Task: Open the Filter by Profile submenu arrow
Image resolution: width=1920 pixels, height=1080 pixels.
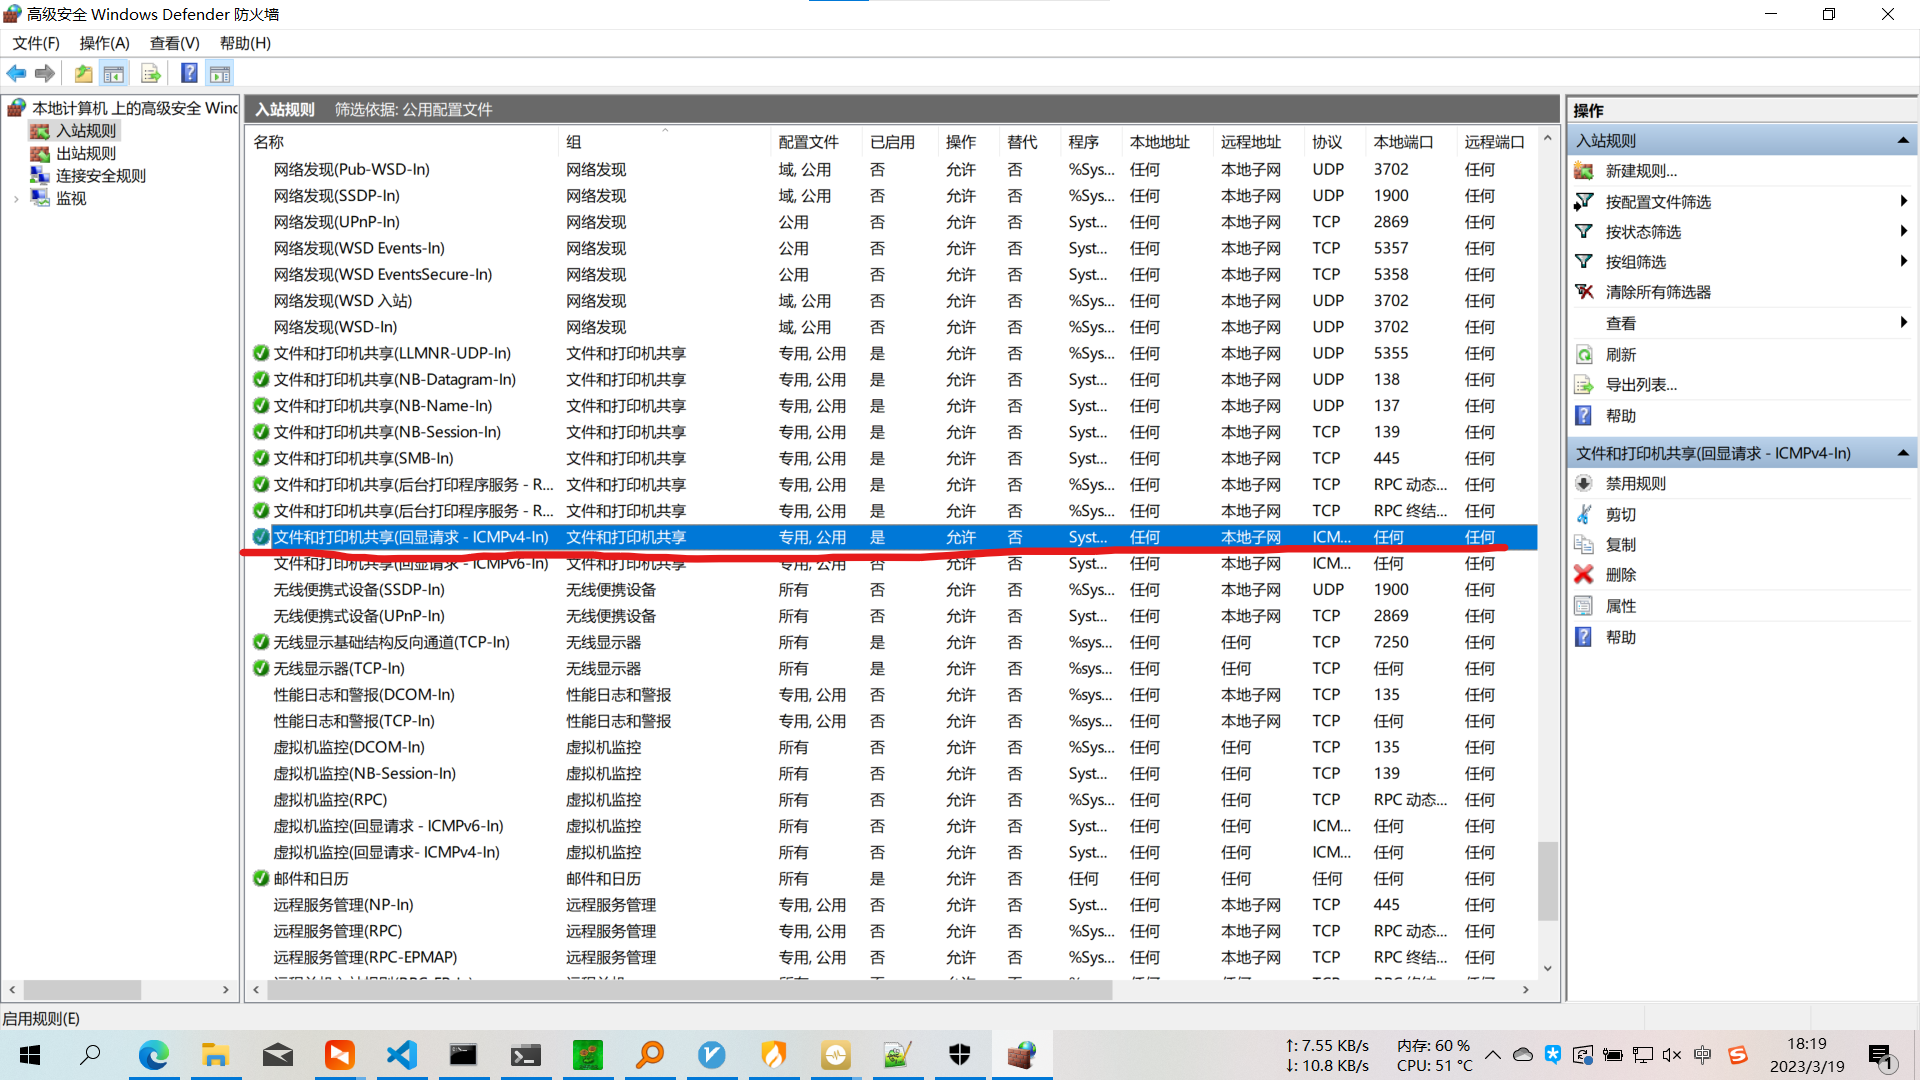Action: [x=1903, y=201]
